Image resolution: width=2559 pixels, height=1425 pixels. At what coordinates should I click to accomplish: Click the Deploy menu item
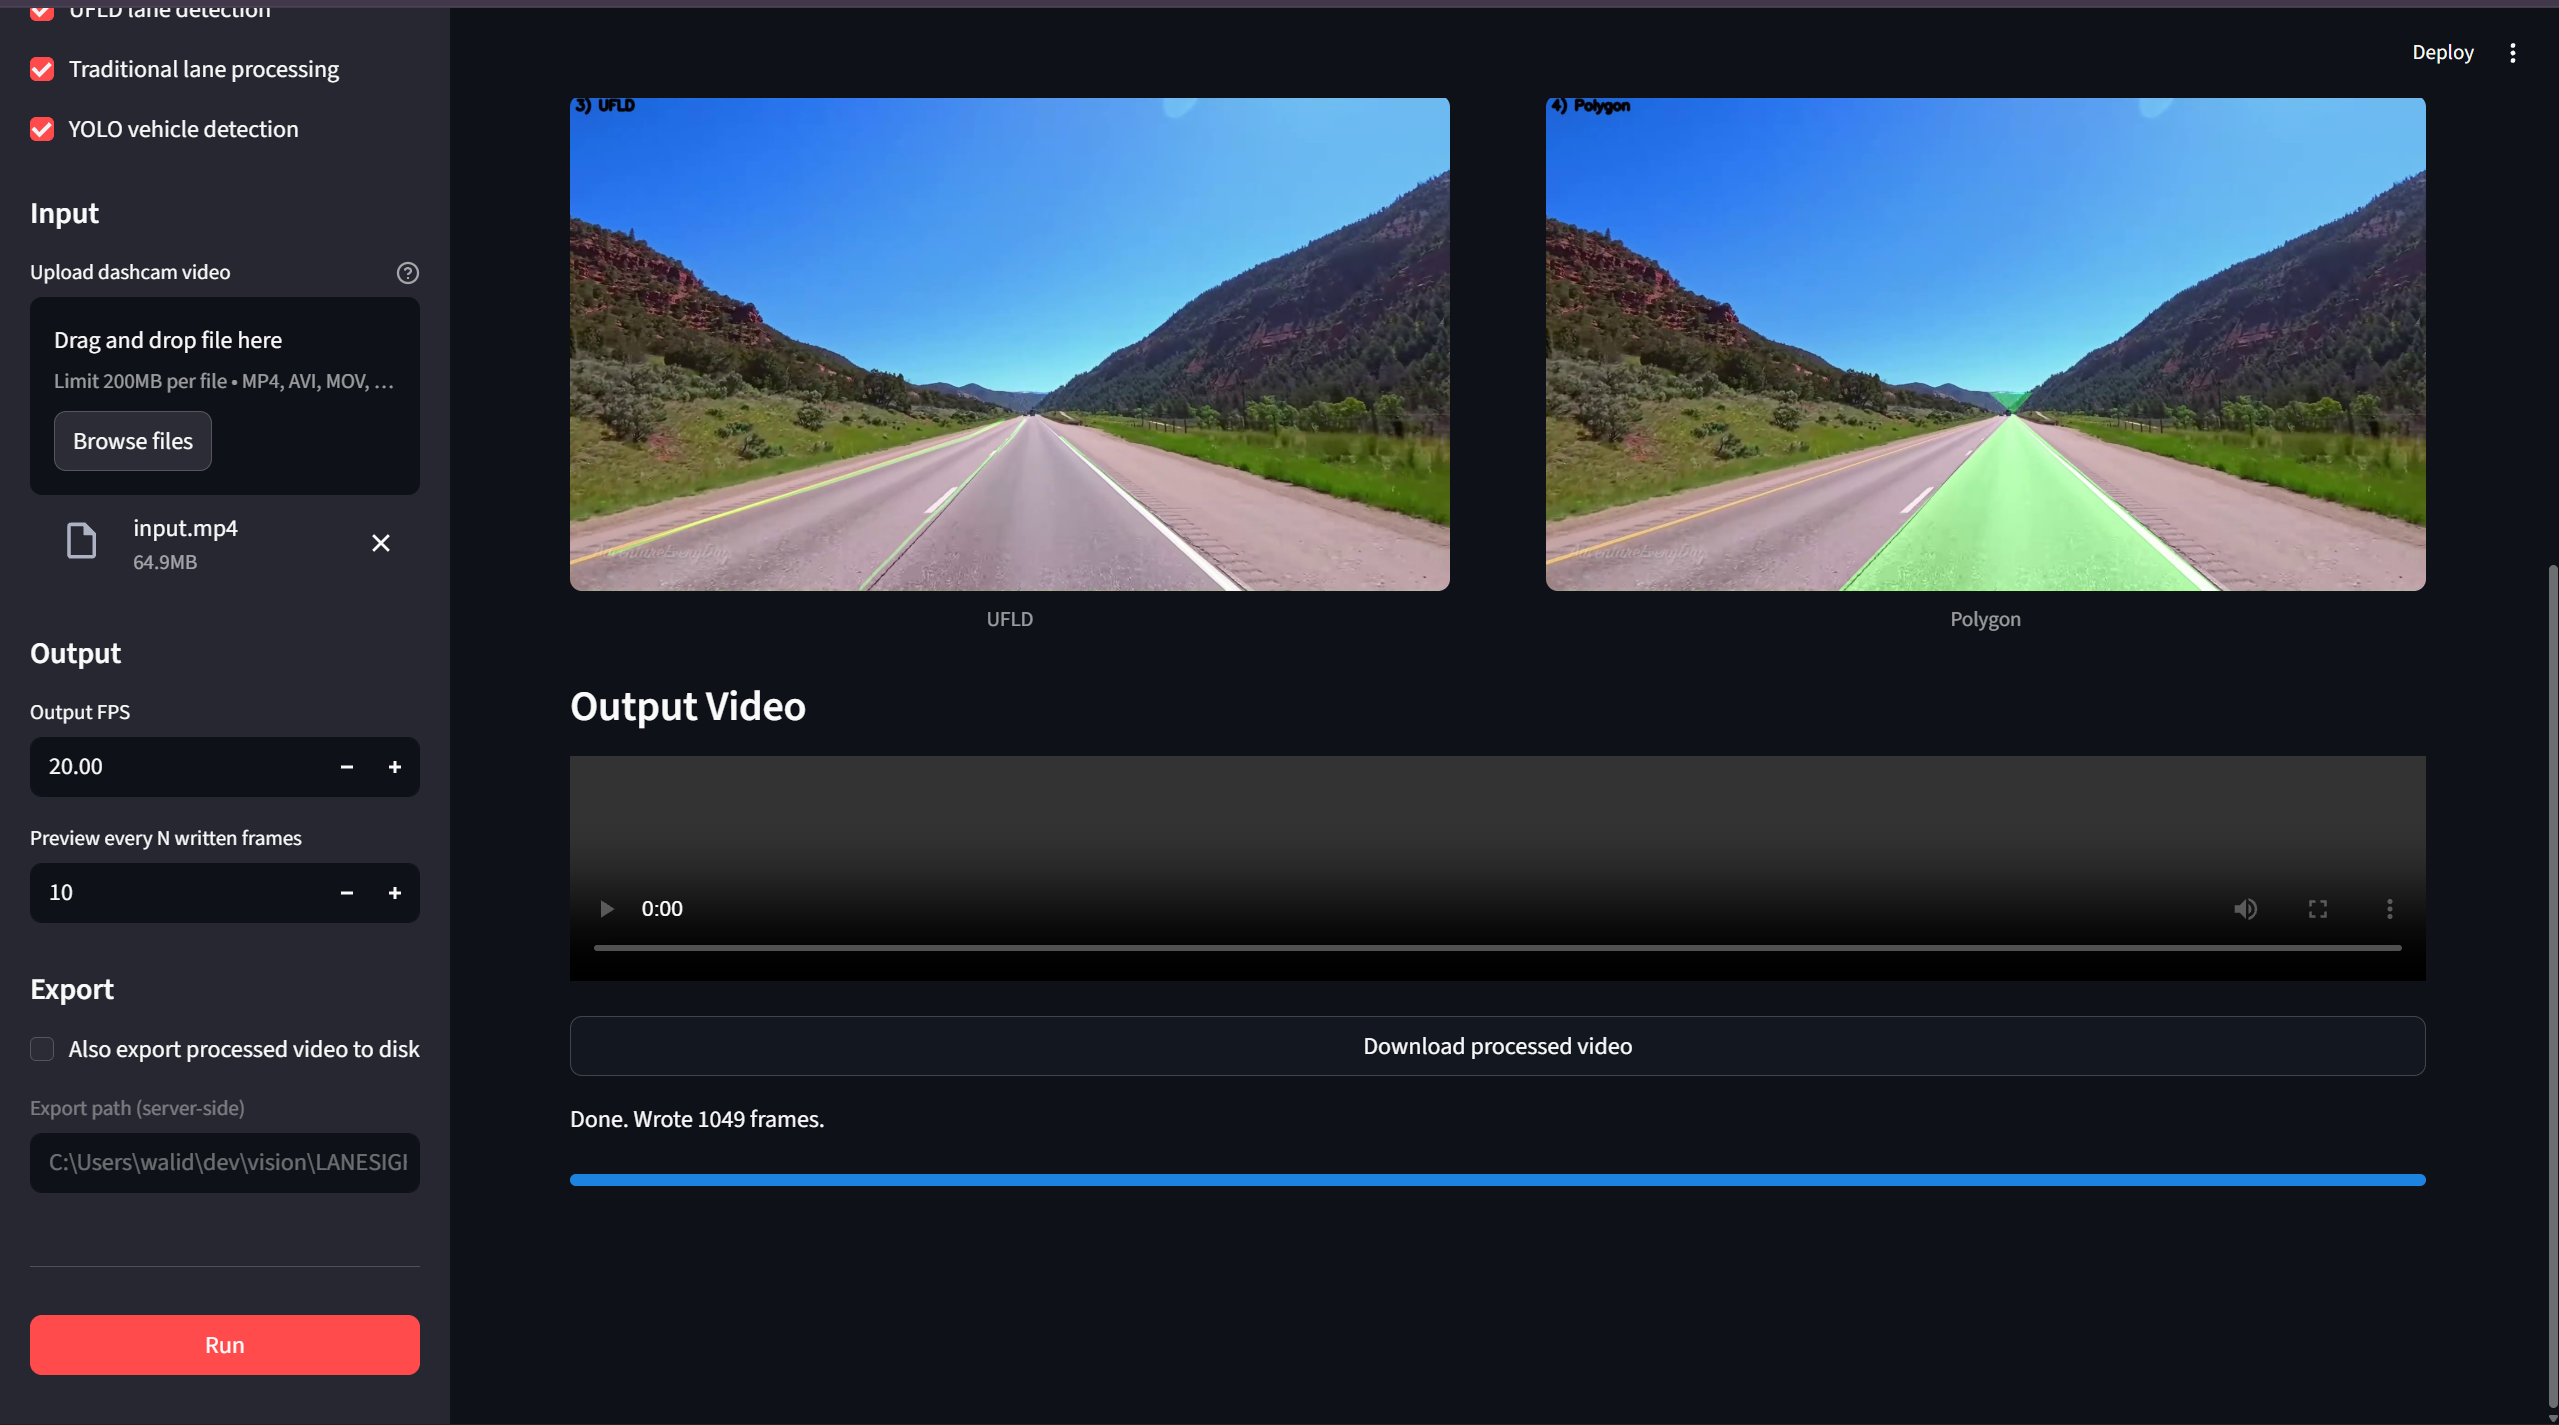pos(2442,53)
